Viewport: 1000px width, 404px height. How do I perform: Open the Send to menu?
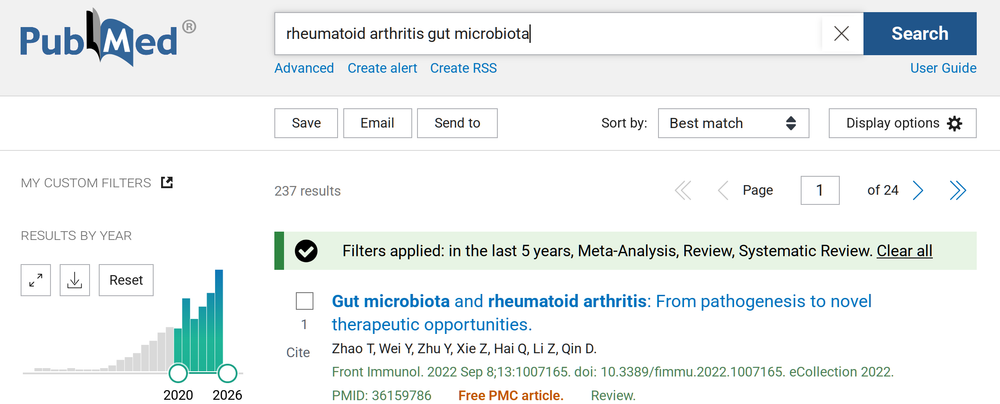point(457,123)
